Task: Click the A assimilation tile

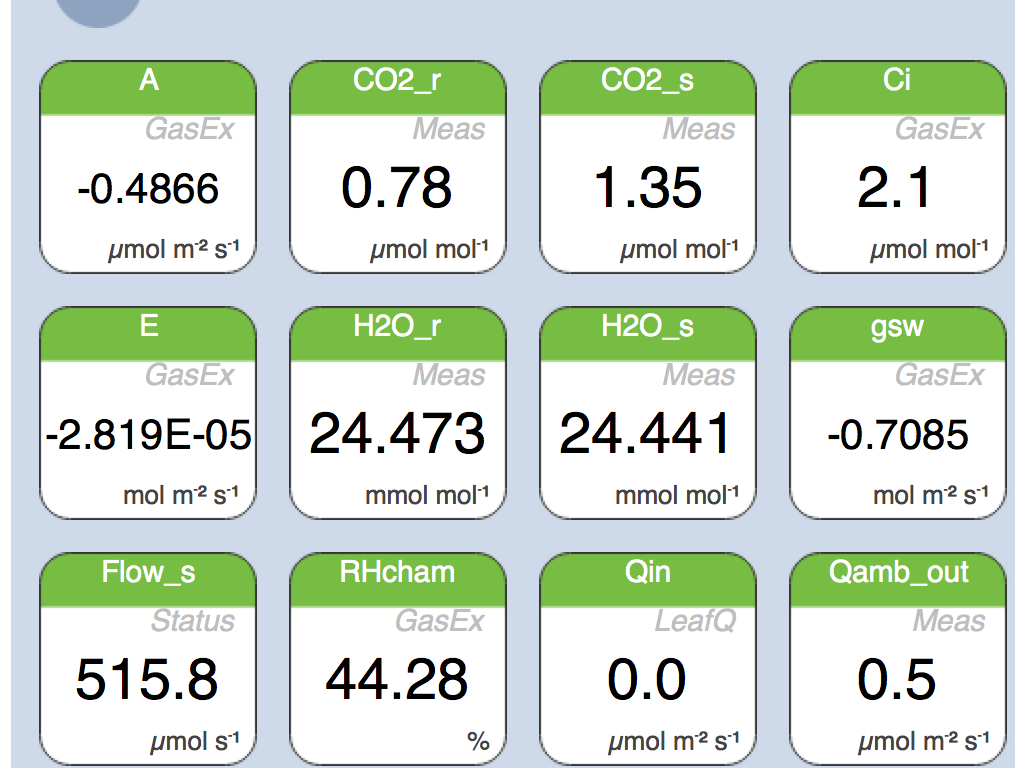Action: pyautogui.click(x=148, y=167)
